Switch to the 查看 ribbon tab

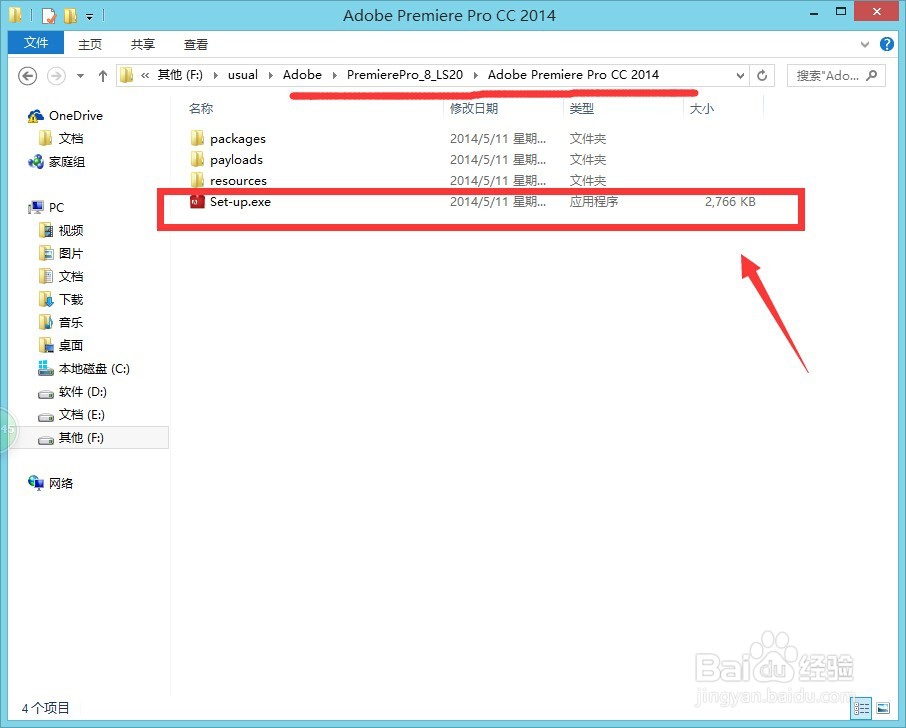[196, 43]
